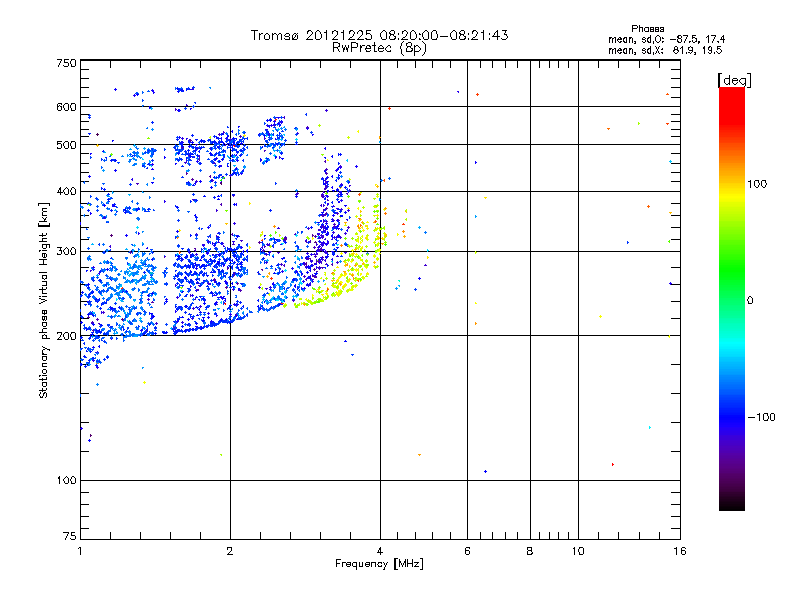800x600 pixels.
Task: Click the black bottom of the phase colorbar
Action: [732, 503]
